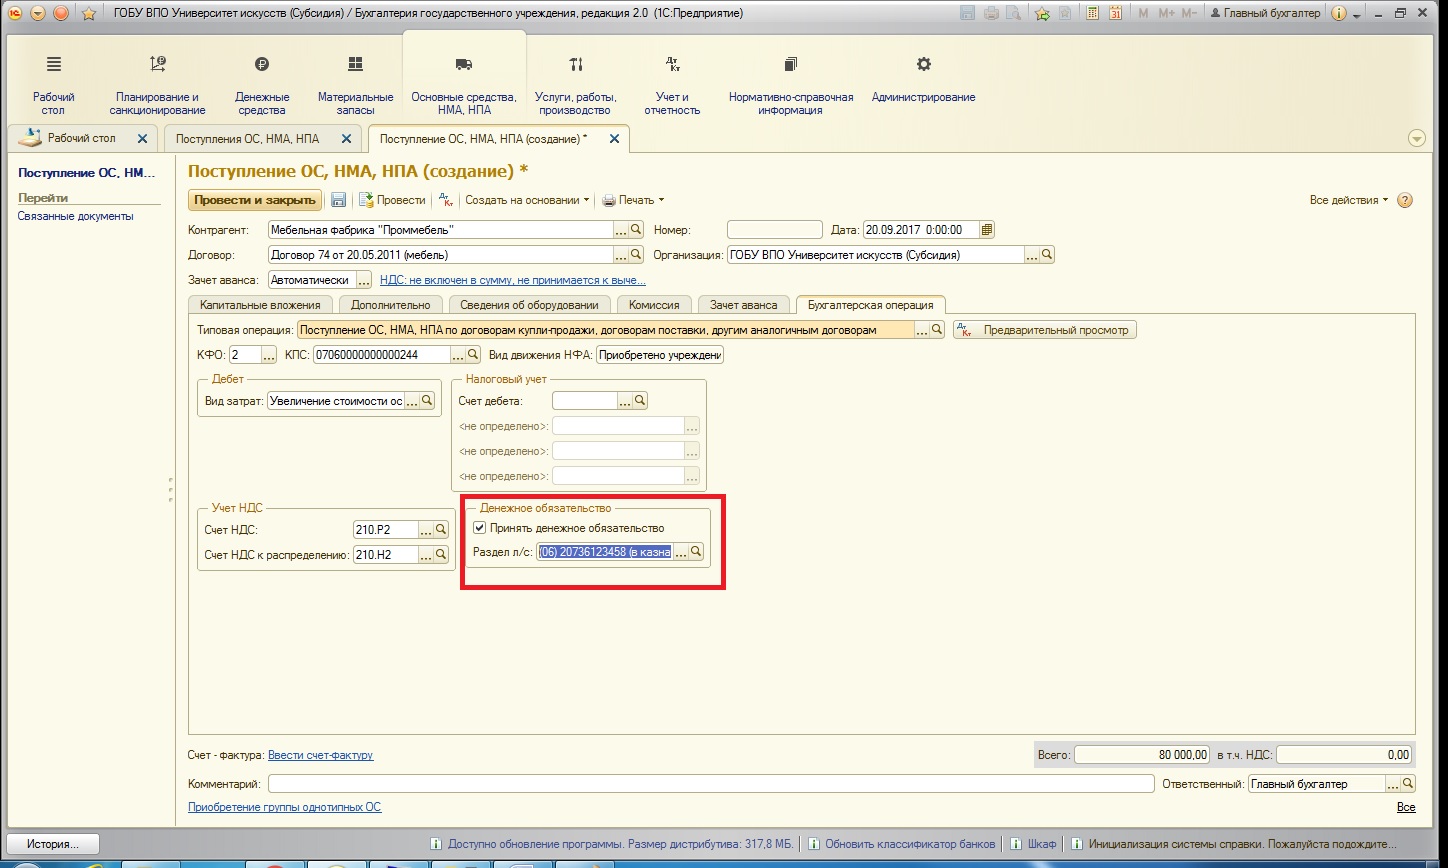Image resolution: width=1448 pixels, height=868 pixels.
Task: Switch to the Капитальные вложения tab
Action: pyautogui.click(x=260, y=305)
